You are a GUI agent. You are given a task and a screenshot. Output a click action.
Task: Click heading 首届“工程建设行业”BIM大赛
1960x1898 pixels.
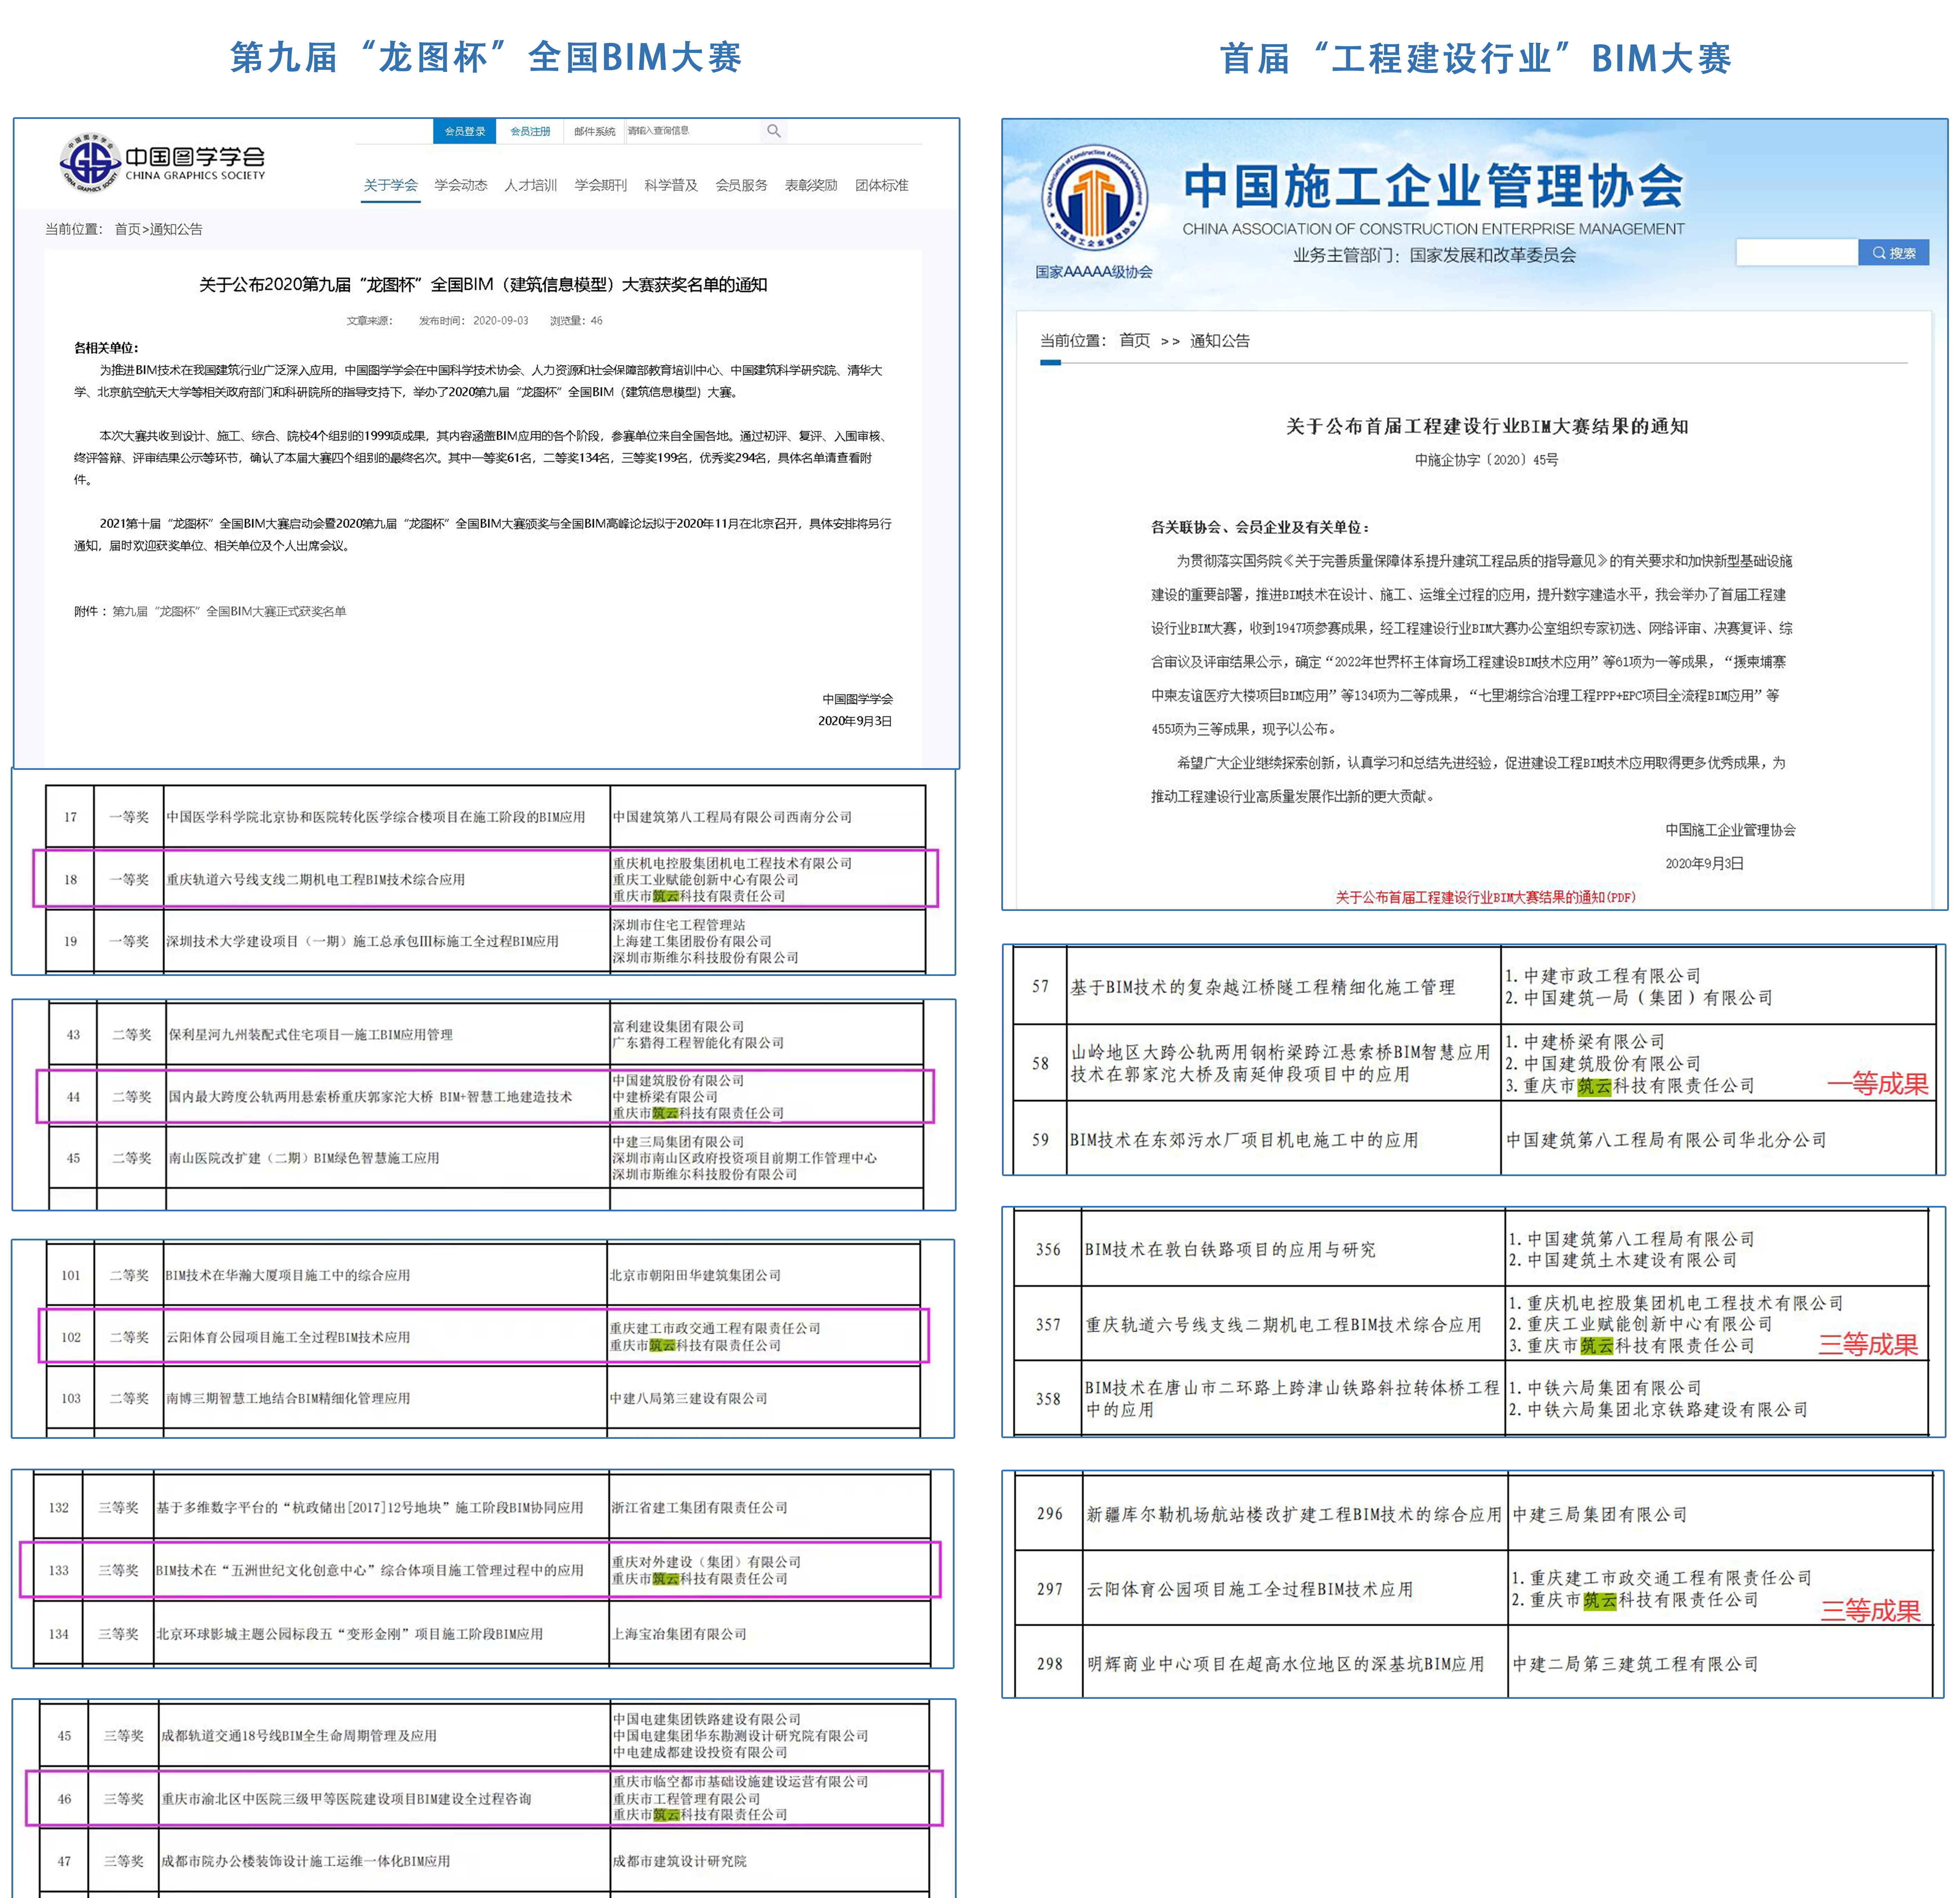point(1476,58)
